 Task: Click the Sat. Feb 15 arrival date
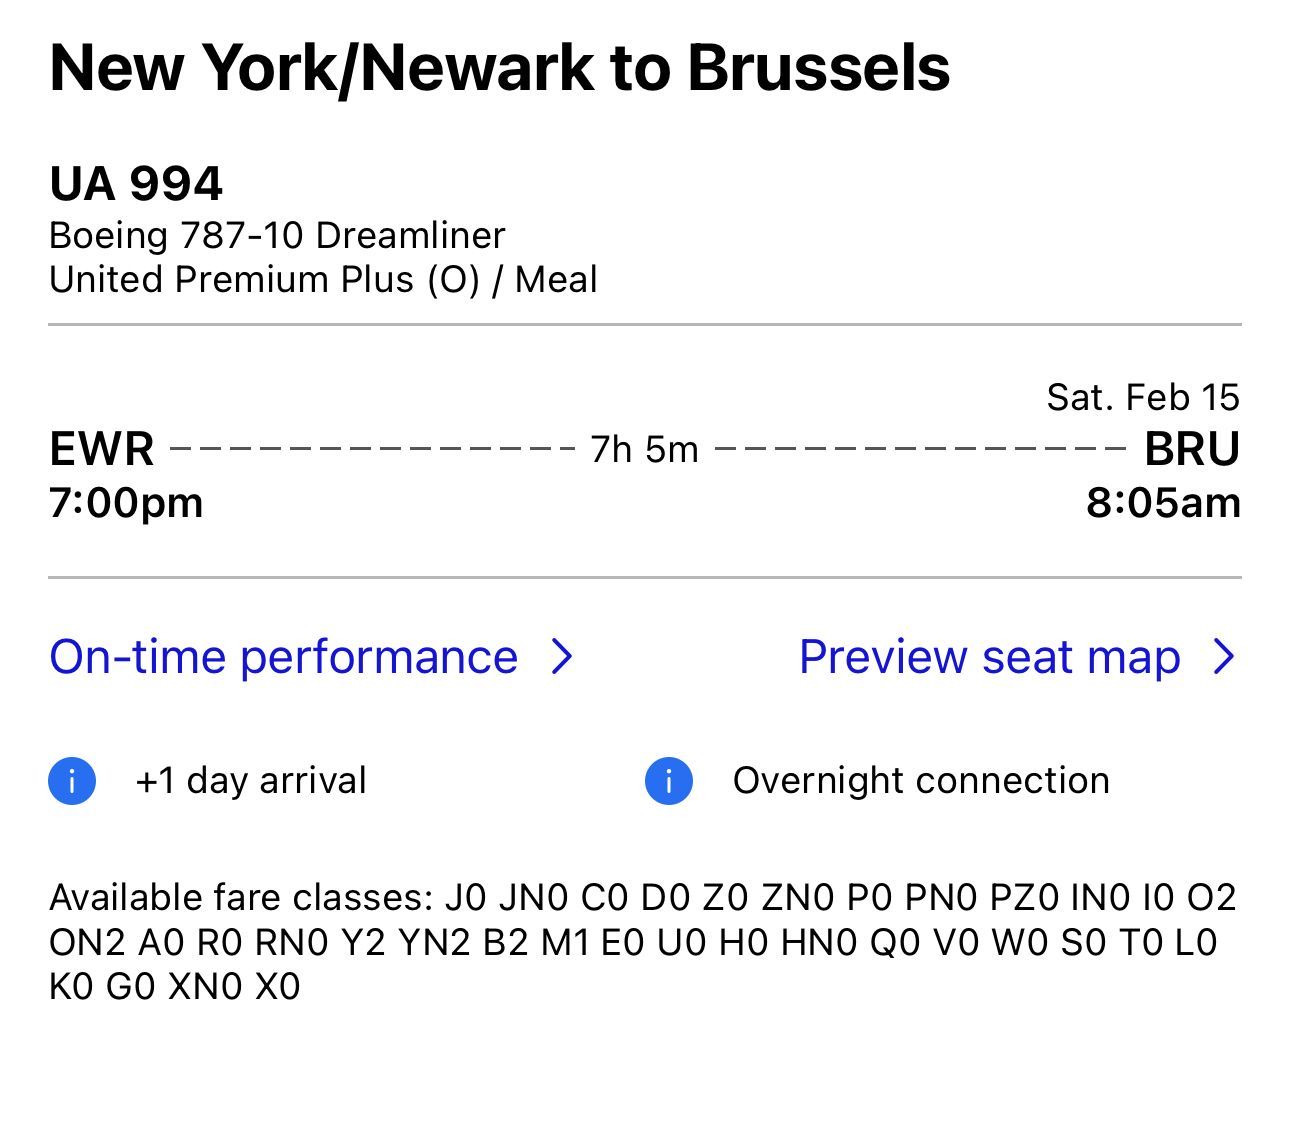point(1143,398)
